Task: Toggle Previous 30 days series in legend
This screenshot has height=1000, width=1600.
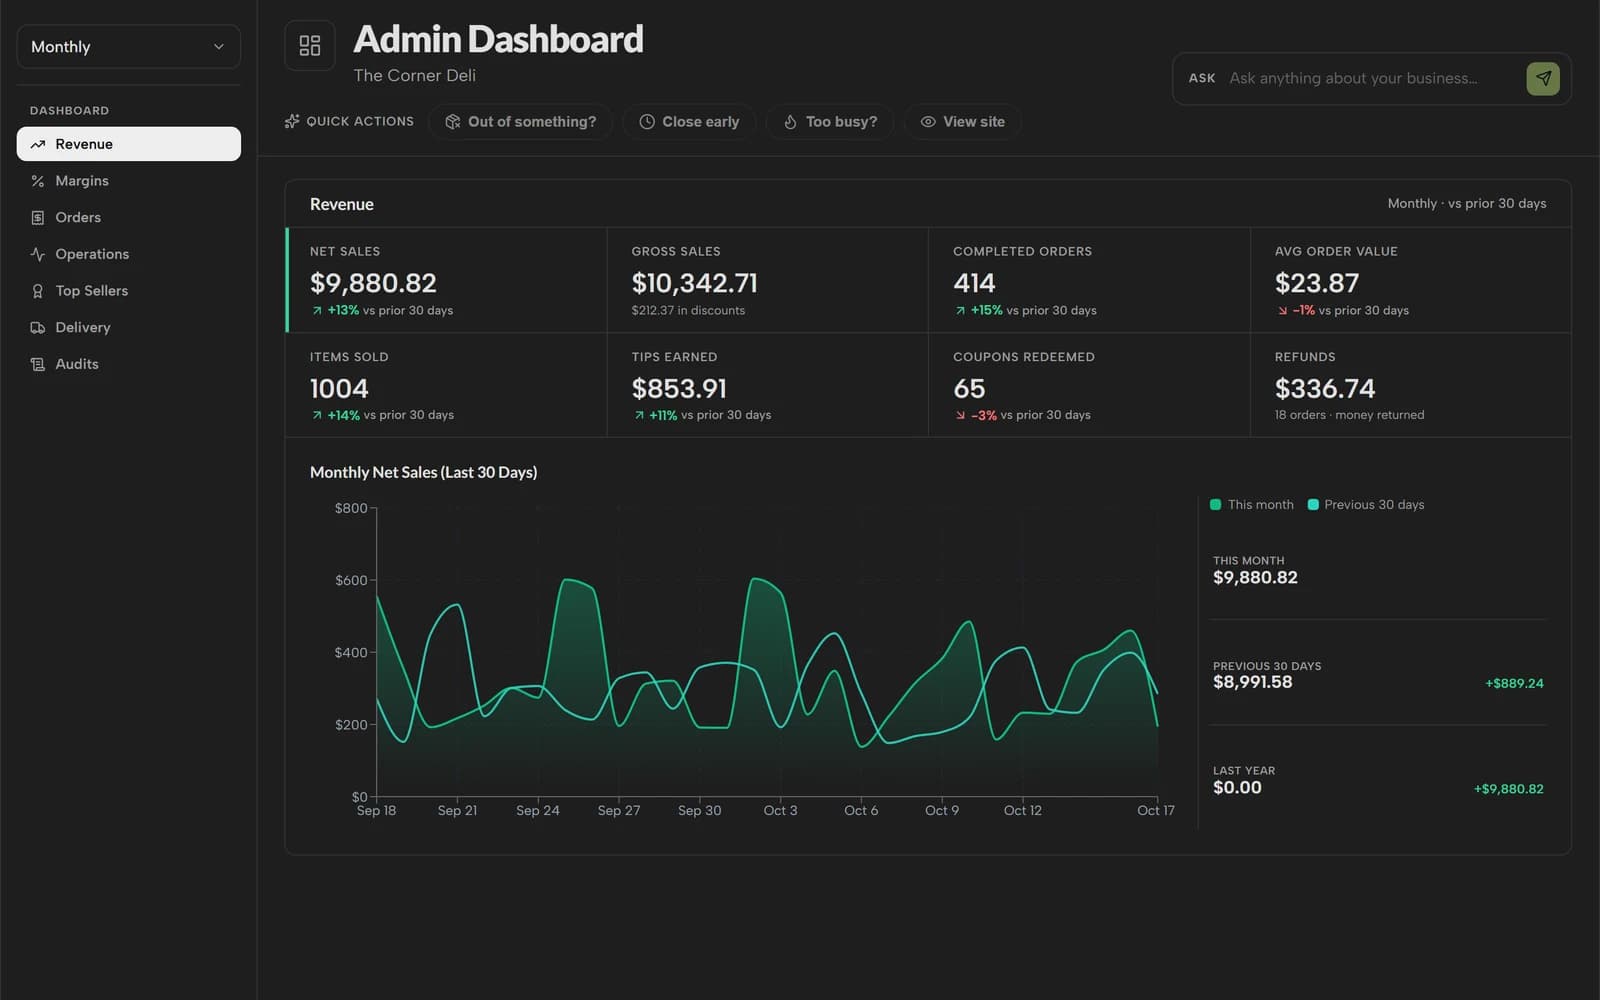Action: point(1366,505)
